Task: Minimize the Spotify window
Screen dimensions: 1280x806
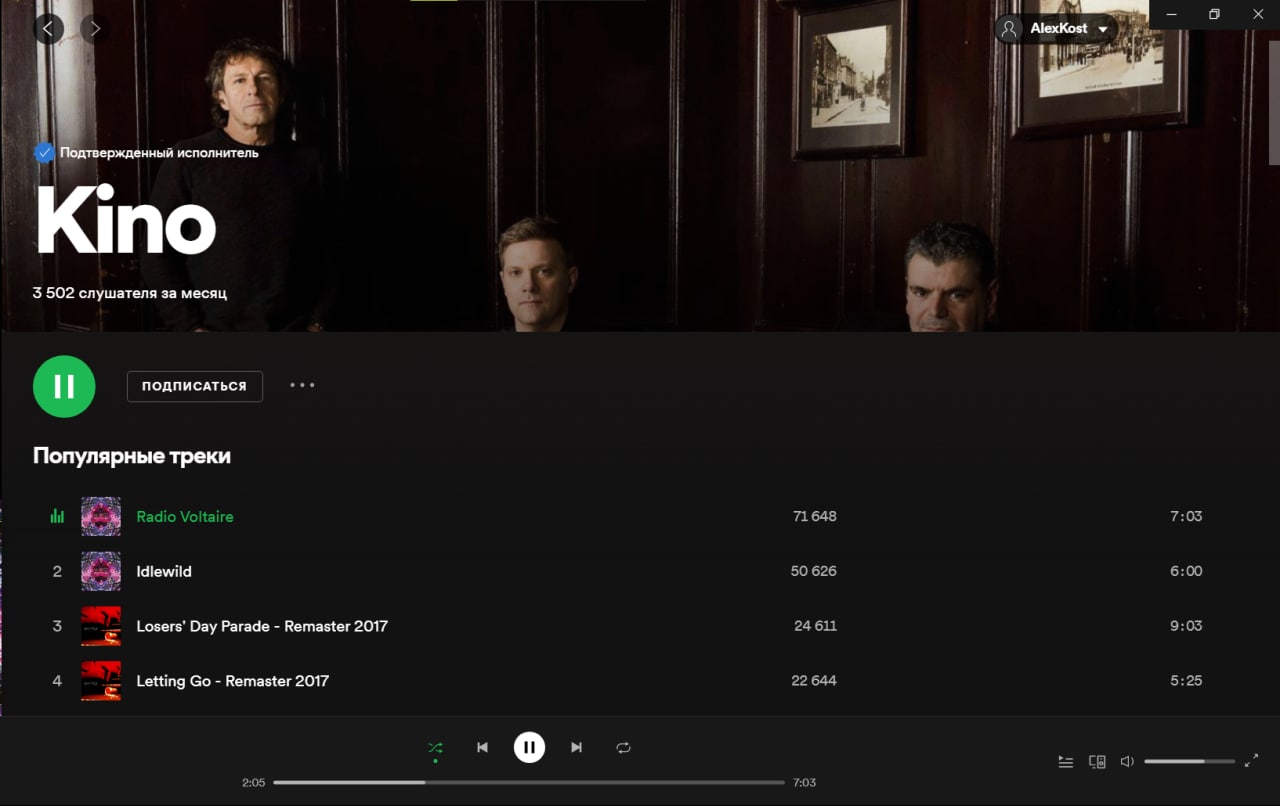Action: 1171,14
